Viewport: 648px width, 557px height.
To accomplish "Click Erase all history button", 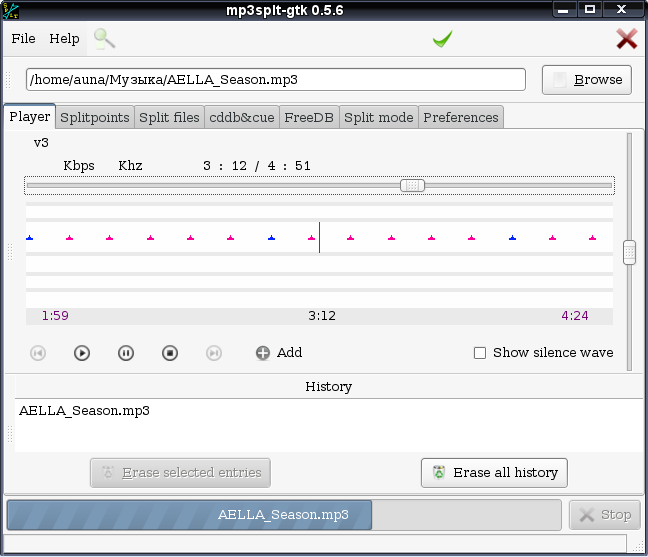I will (x=494, y=473).
